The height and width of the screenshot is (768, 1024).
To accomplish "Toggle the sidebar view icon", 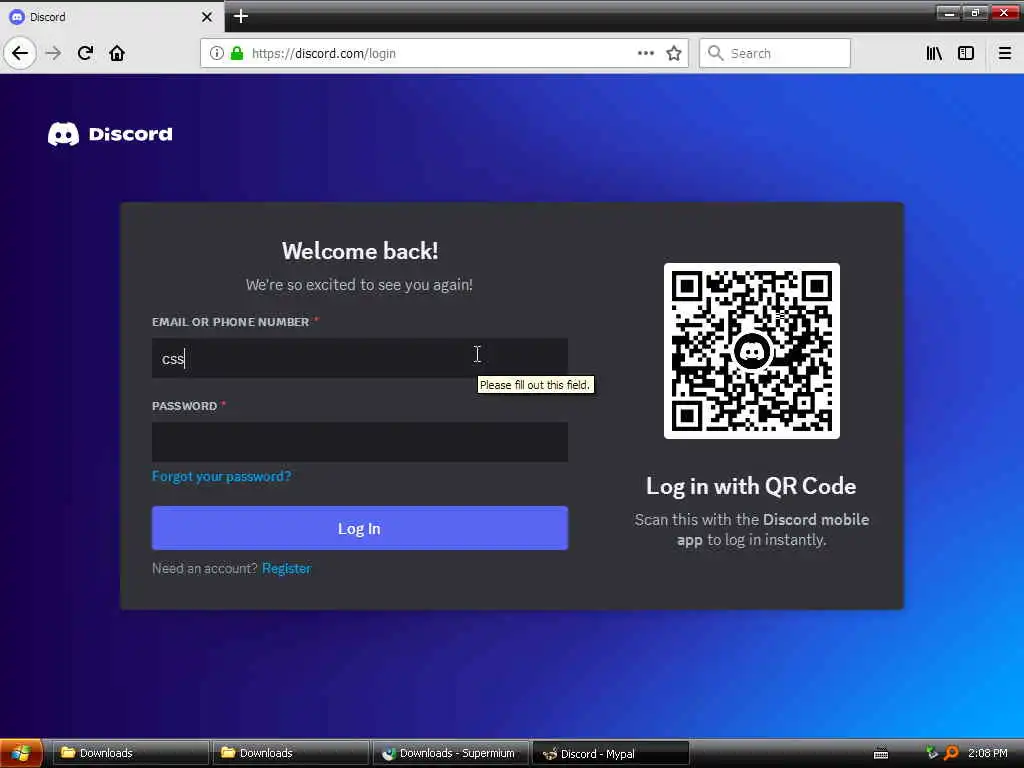I will (x=966, y=53).
